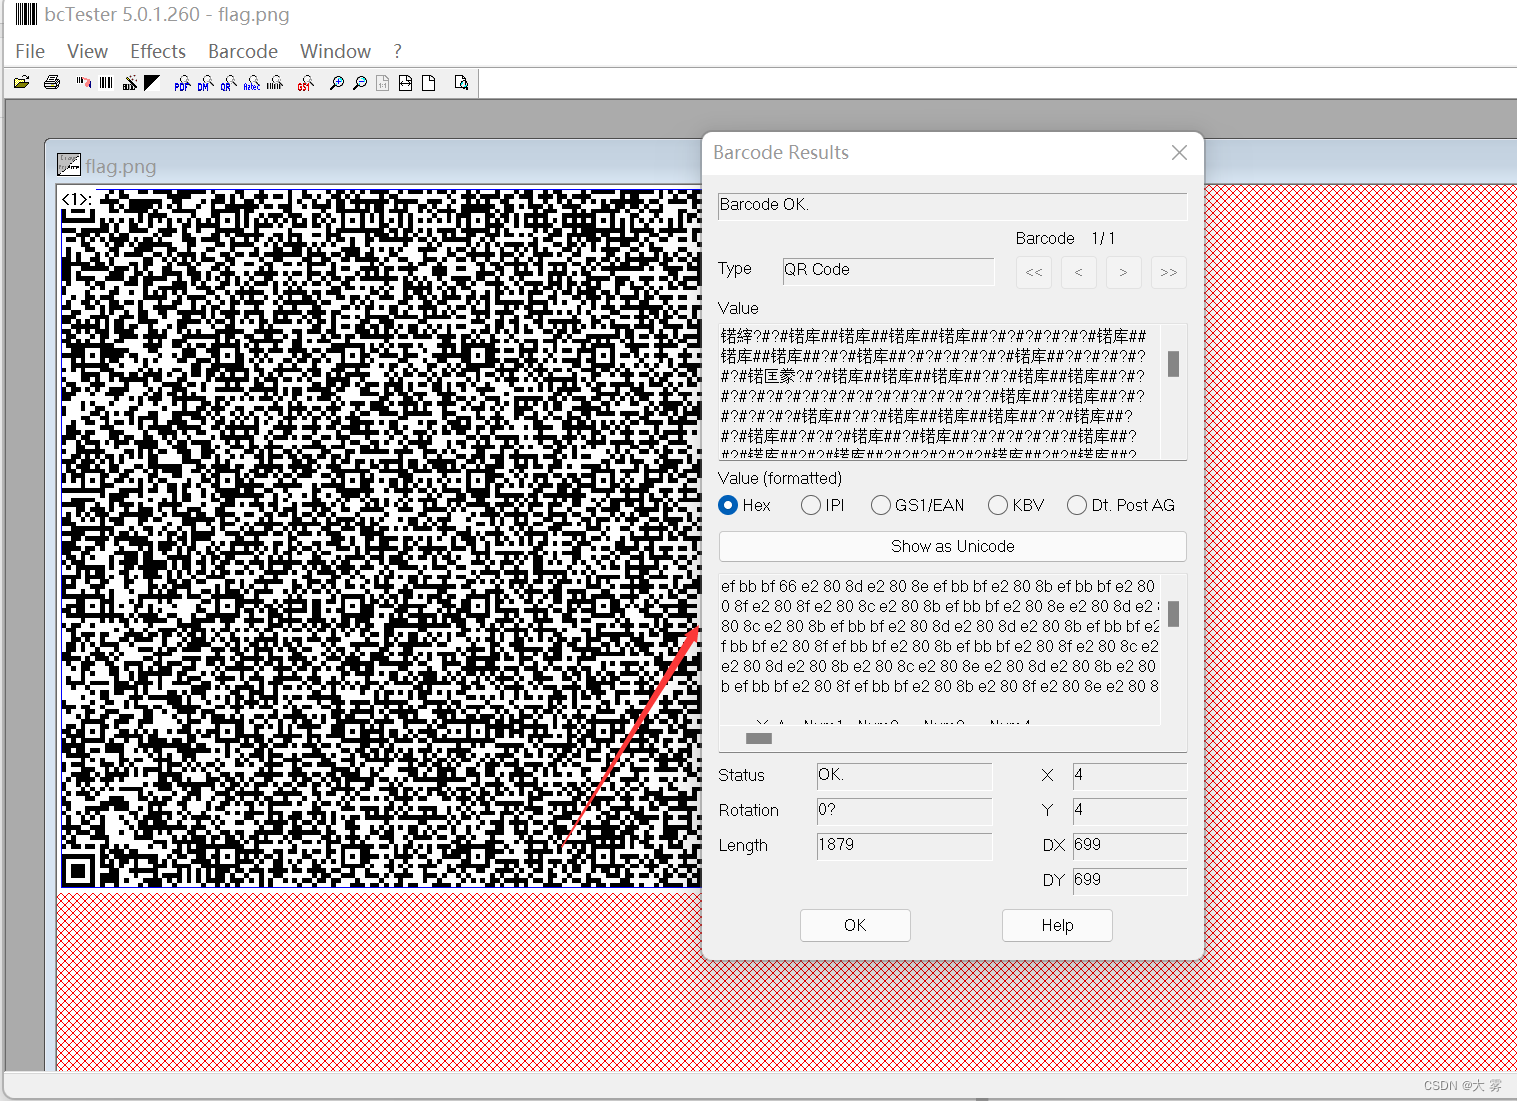Click the bcTester application title icon
1517x1101 pixels.
pos(26,14)
